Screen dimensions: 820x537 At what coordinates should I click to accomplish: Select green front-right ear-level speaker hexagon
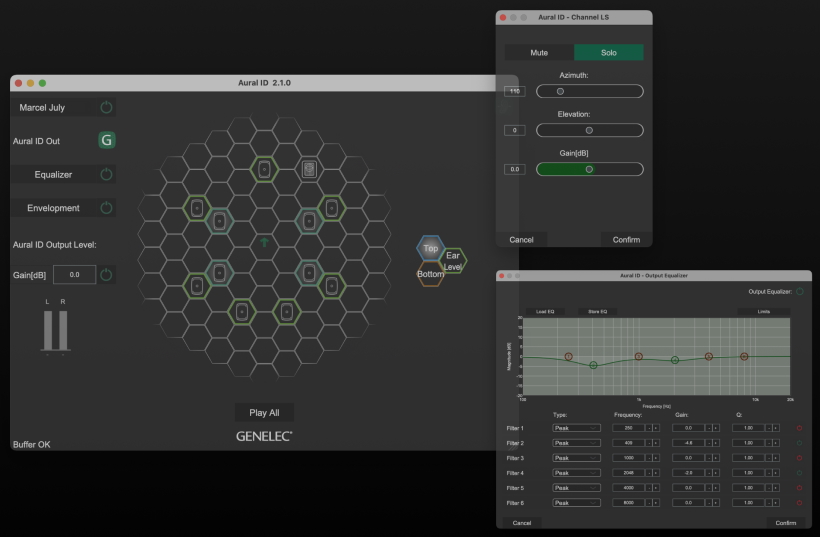[332, 208]
